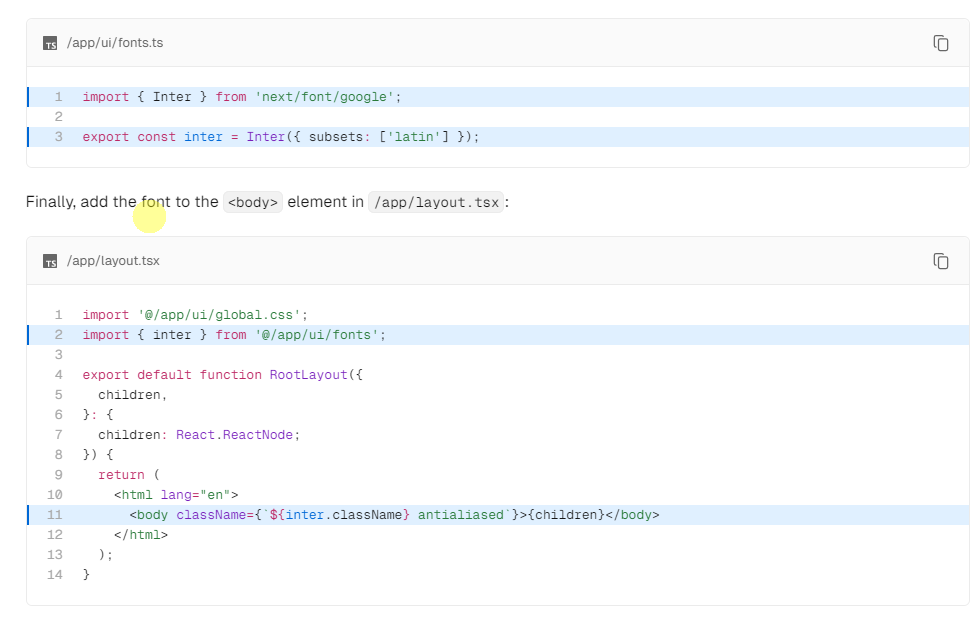Click the '@/app/ui/global.css' import line

pyautogui.click(x=195, y=315)
